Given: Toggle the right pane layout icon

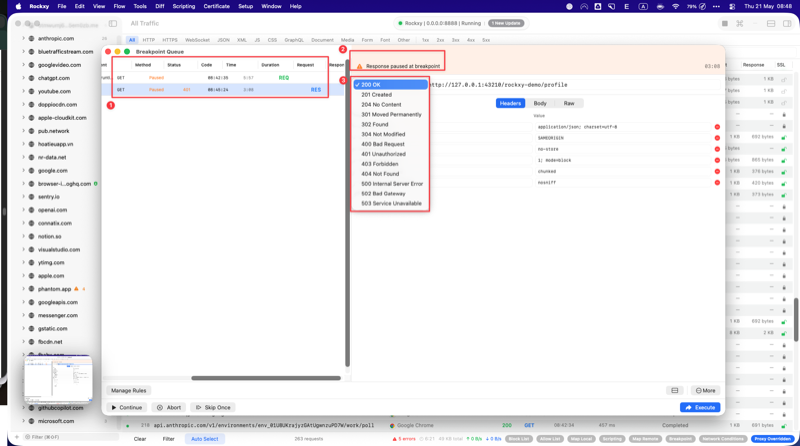Looking at the screenshot, I should pos(787,23).
